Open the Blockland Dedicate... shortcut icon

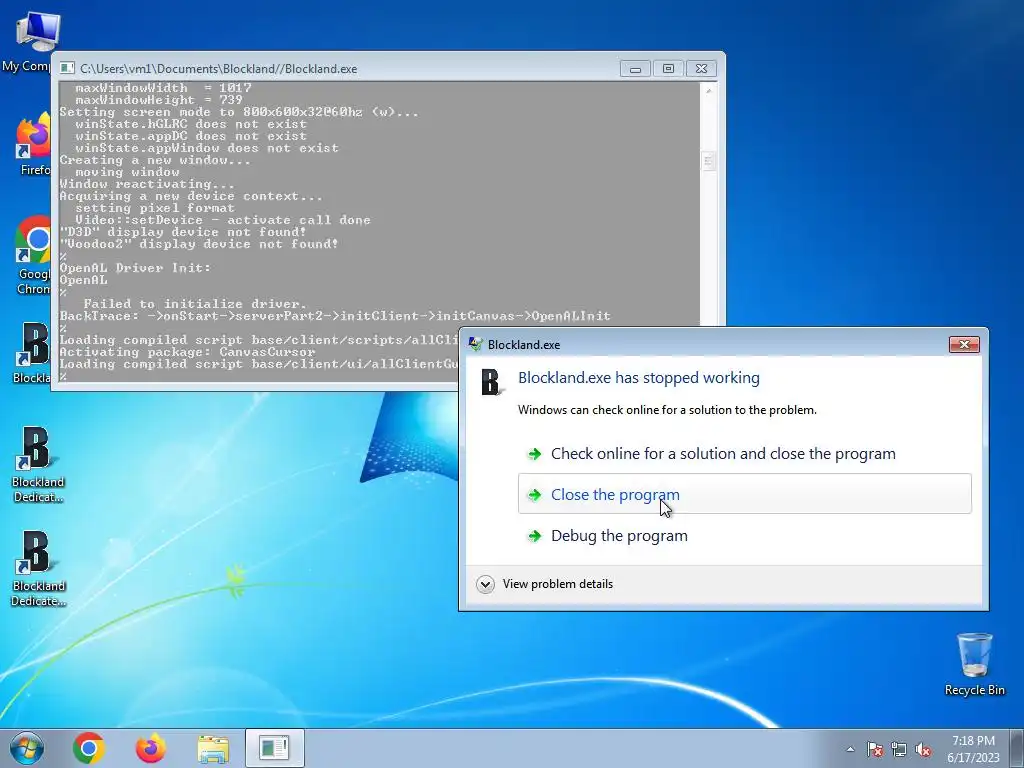coord(37,569)
